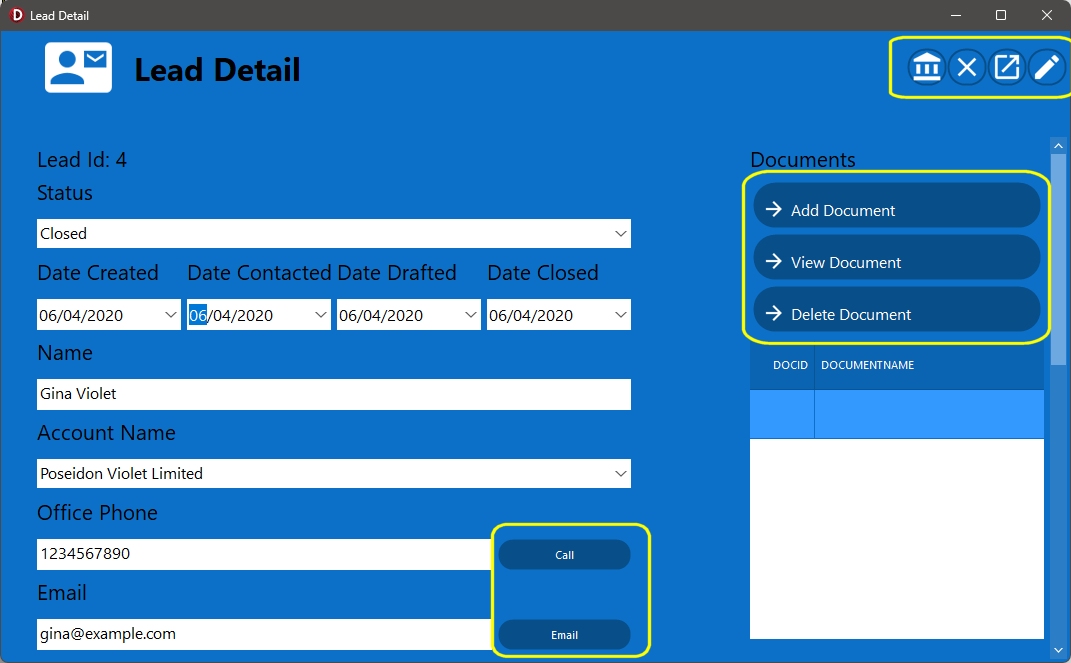Select the pencil edit icon
Screen dimensions: 1071x663
[1046, 67]
